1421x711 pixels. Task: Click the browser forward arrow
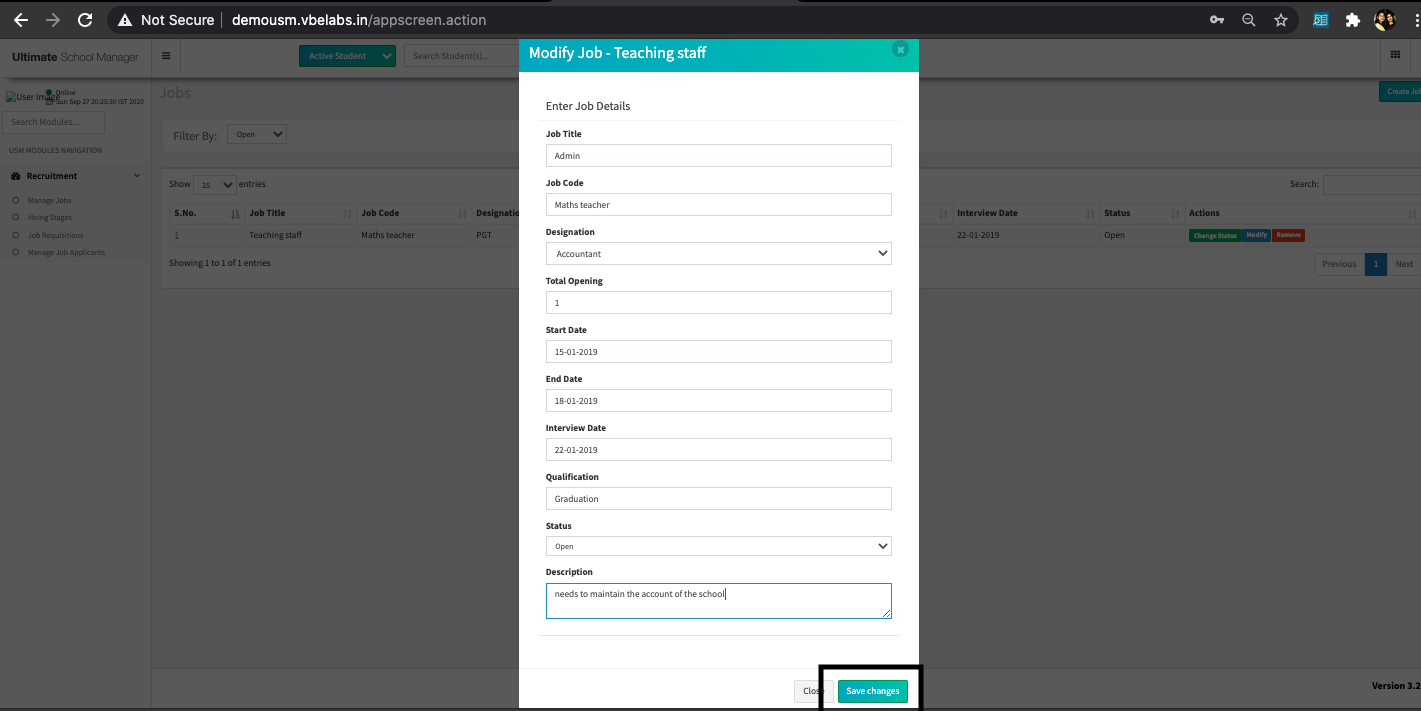(x=53, y=19)
